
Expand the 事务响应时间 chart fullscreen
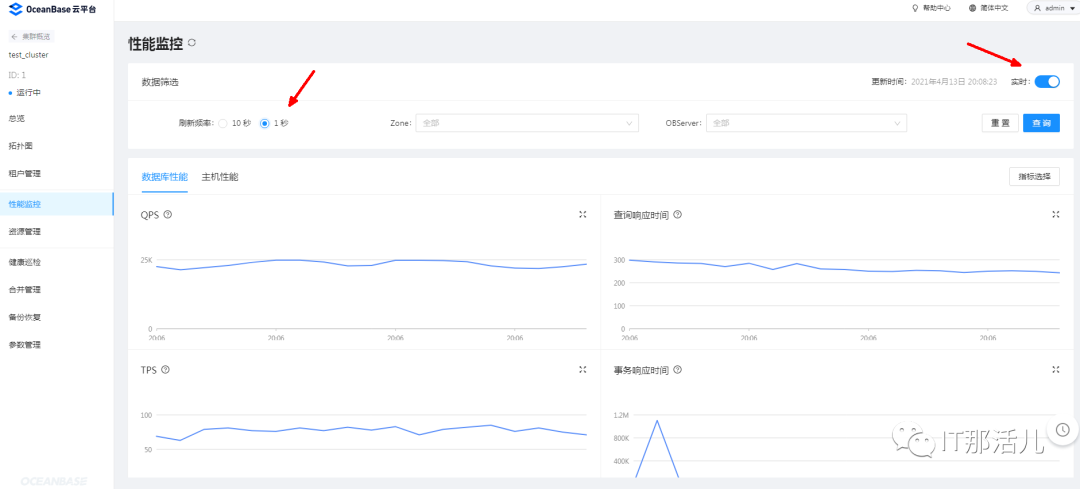coord(1055,369)
